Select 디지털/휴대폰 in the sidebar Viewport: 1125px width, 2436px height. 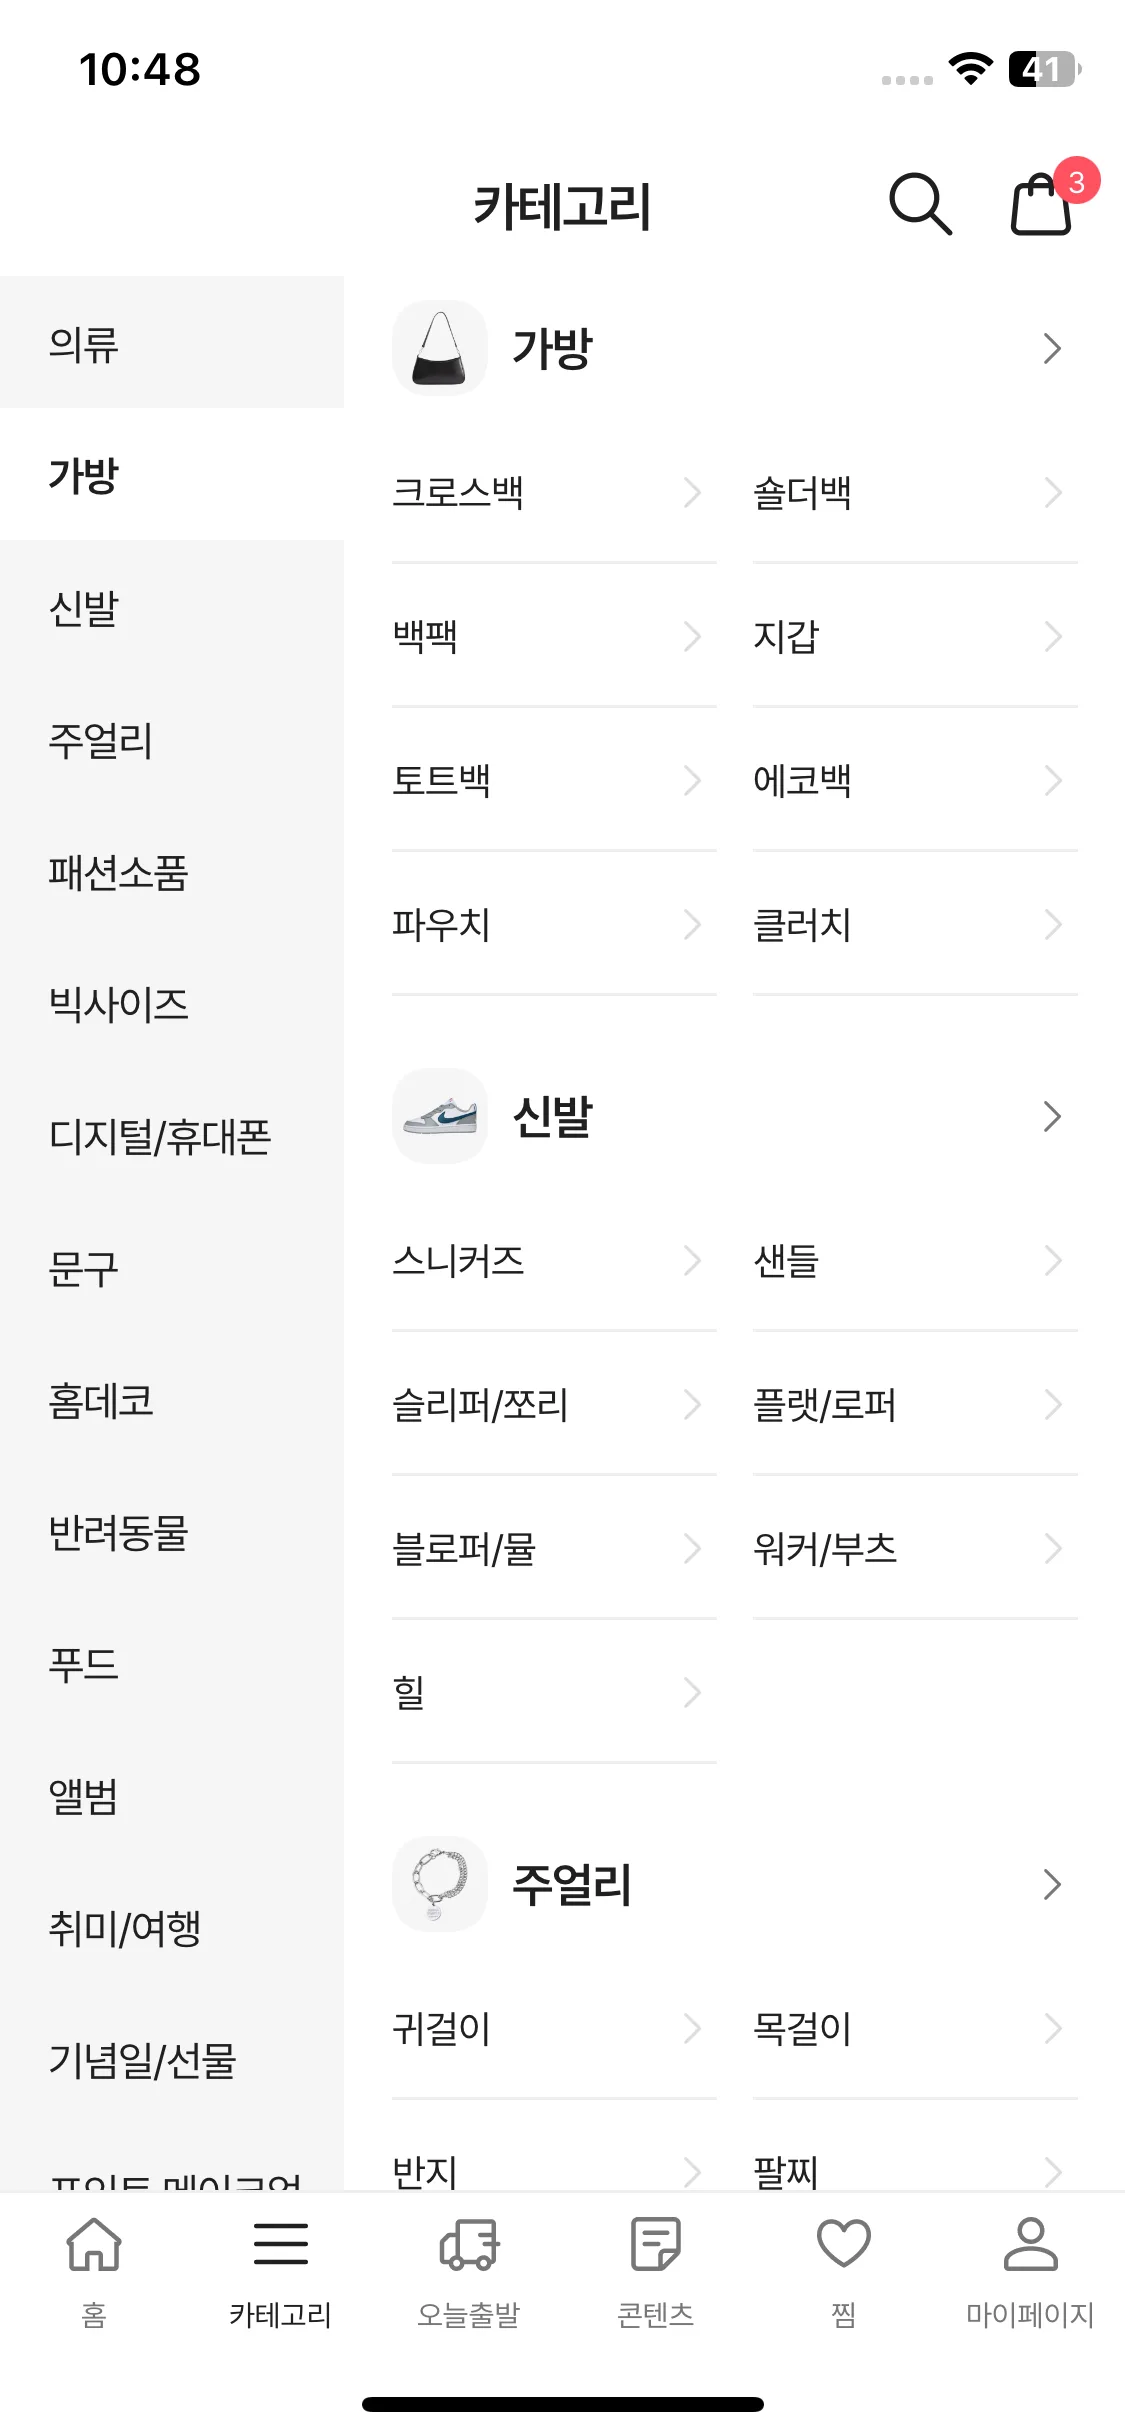coord(172,1136)
